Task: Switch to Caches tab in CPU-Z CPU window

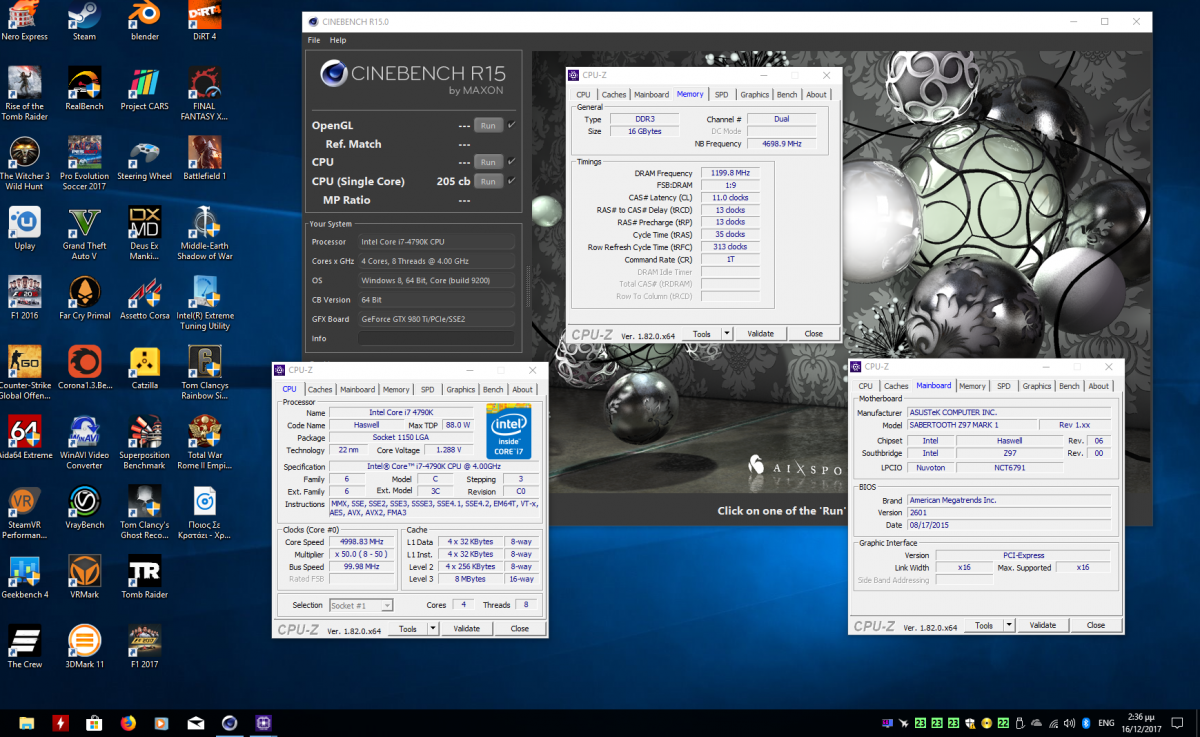Action: 320,389
